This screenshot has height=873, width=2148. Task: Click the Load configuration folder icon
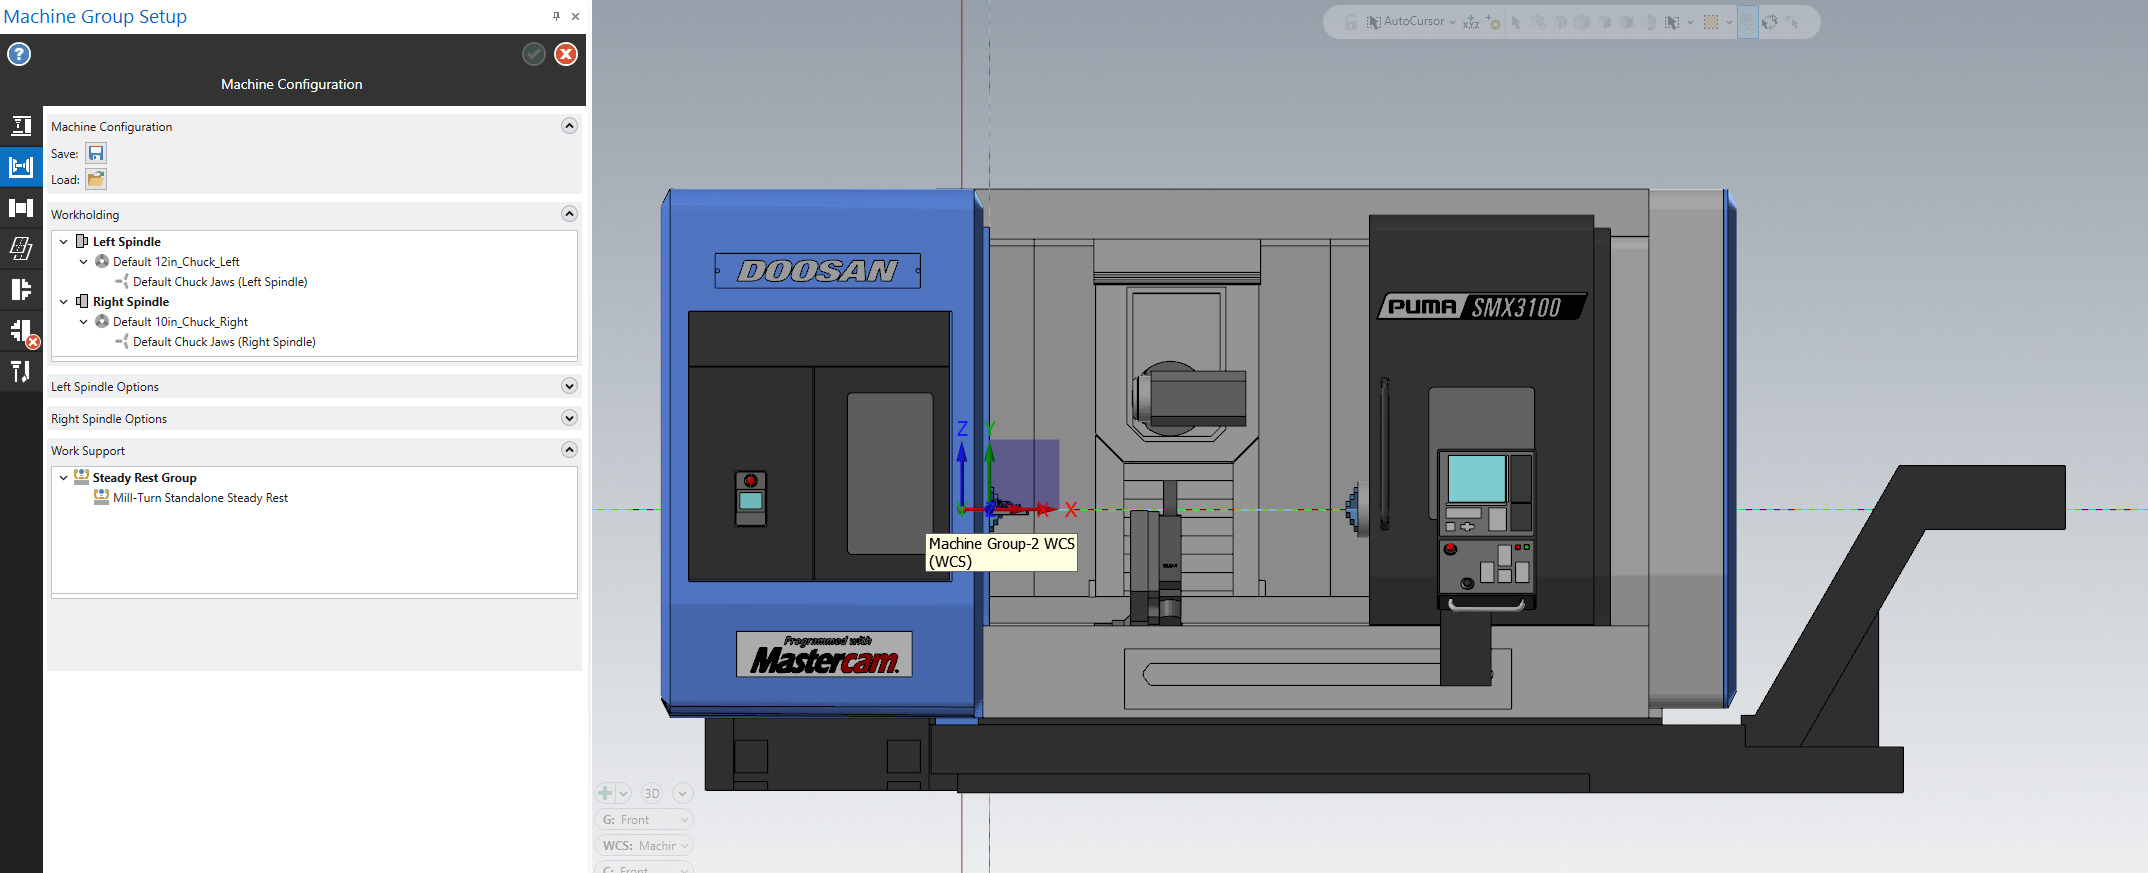coord(96,179)
